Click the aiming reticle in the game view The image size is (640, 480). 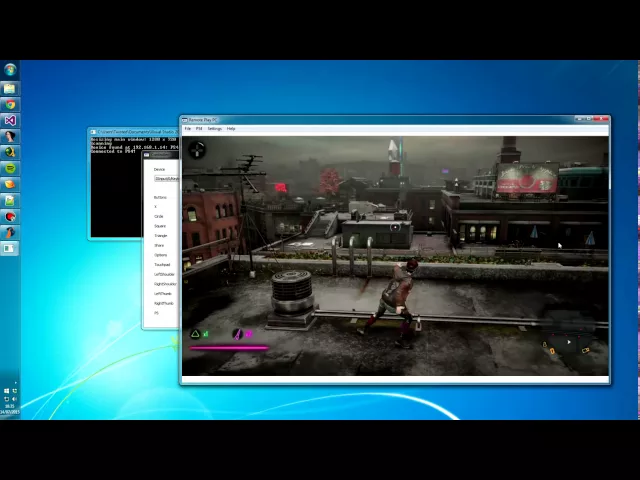(x=395, y=227)
